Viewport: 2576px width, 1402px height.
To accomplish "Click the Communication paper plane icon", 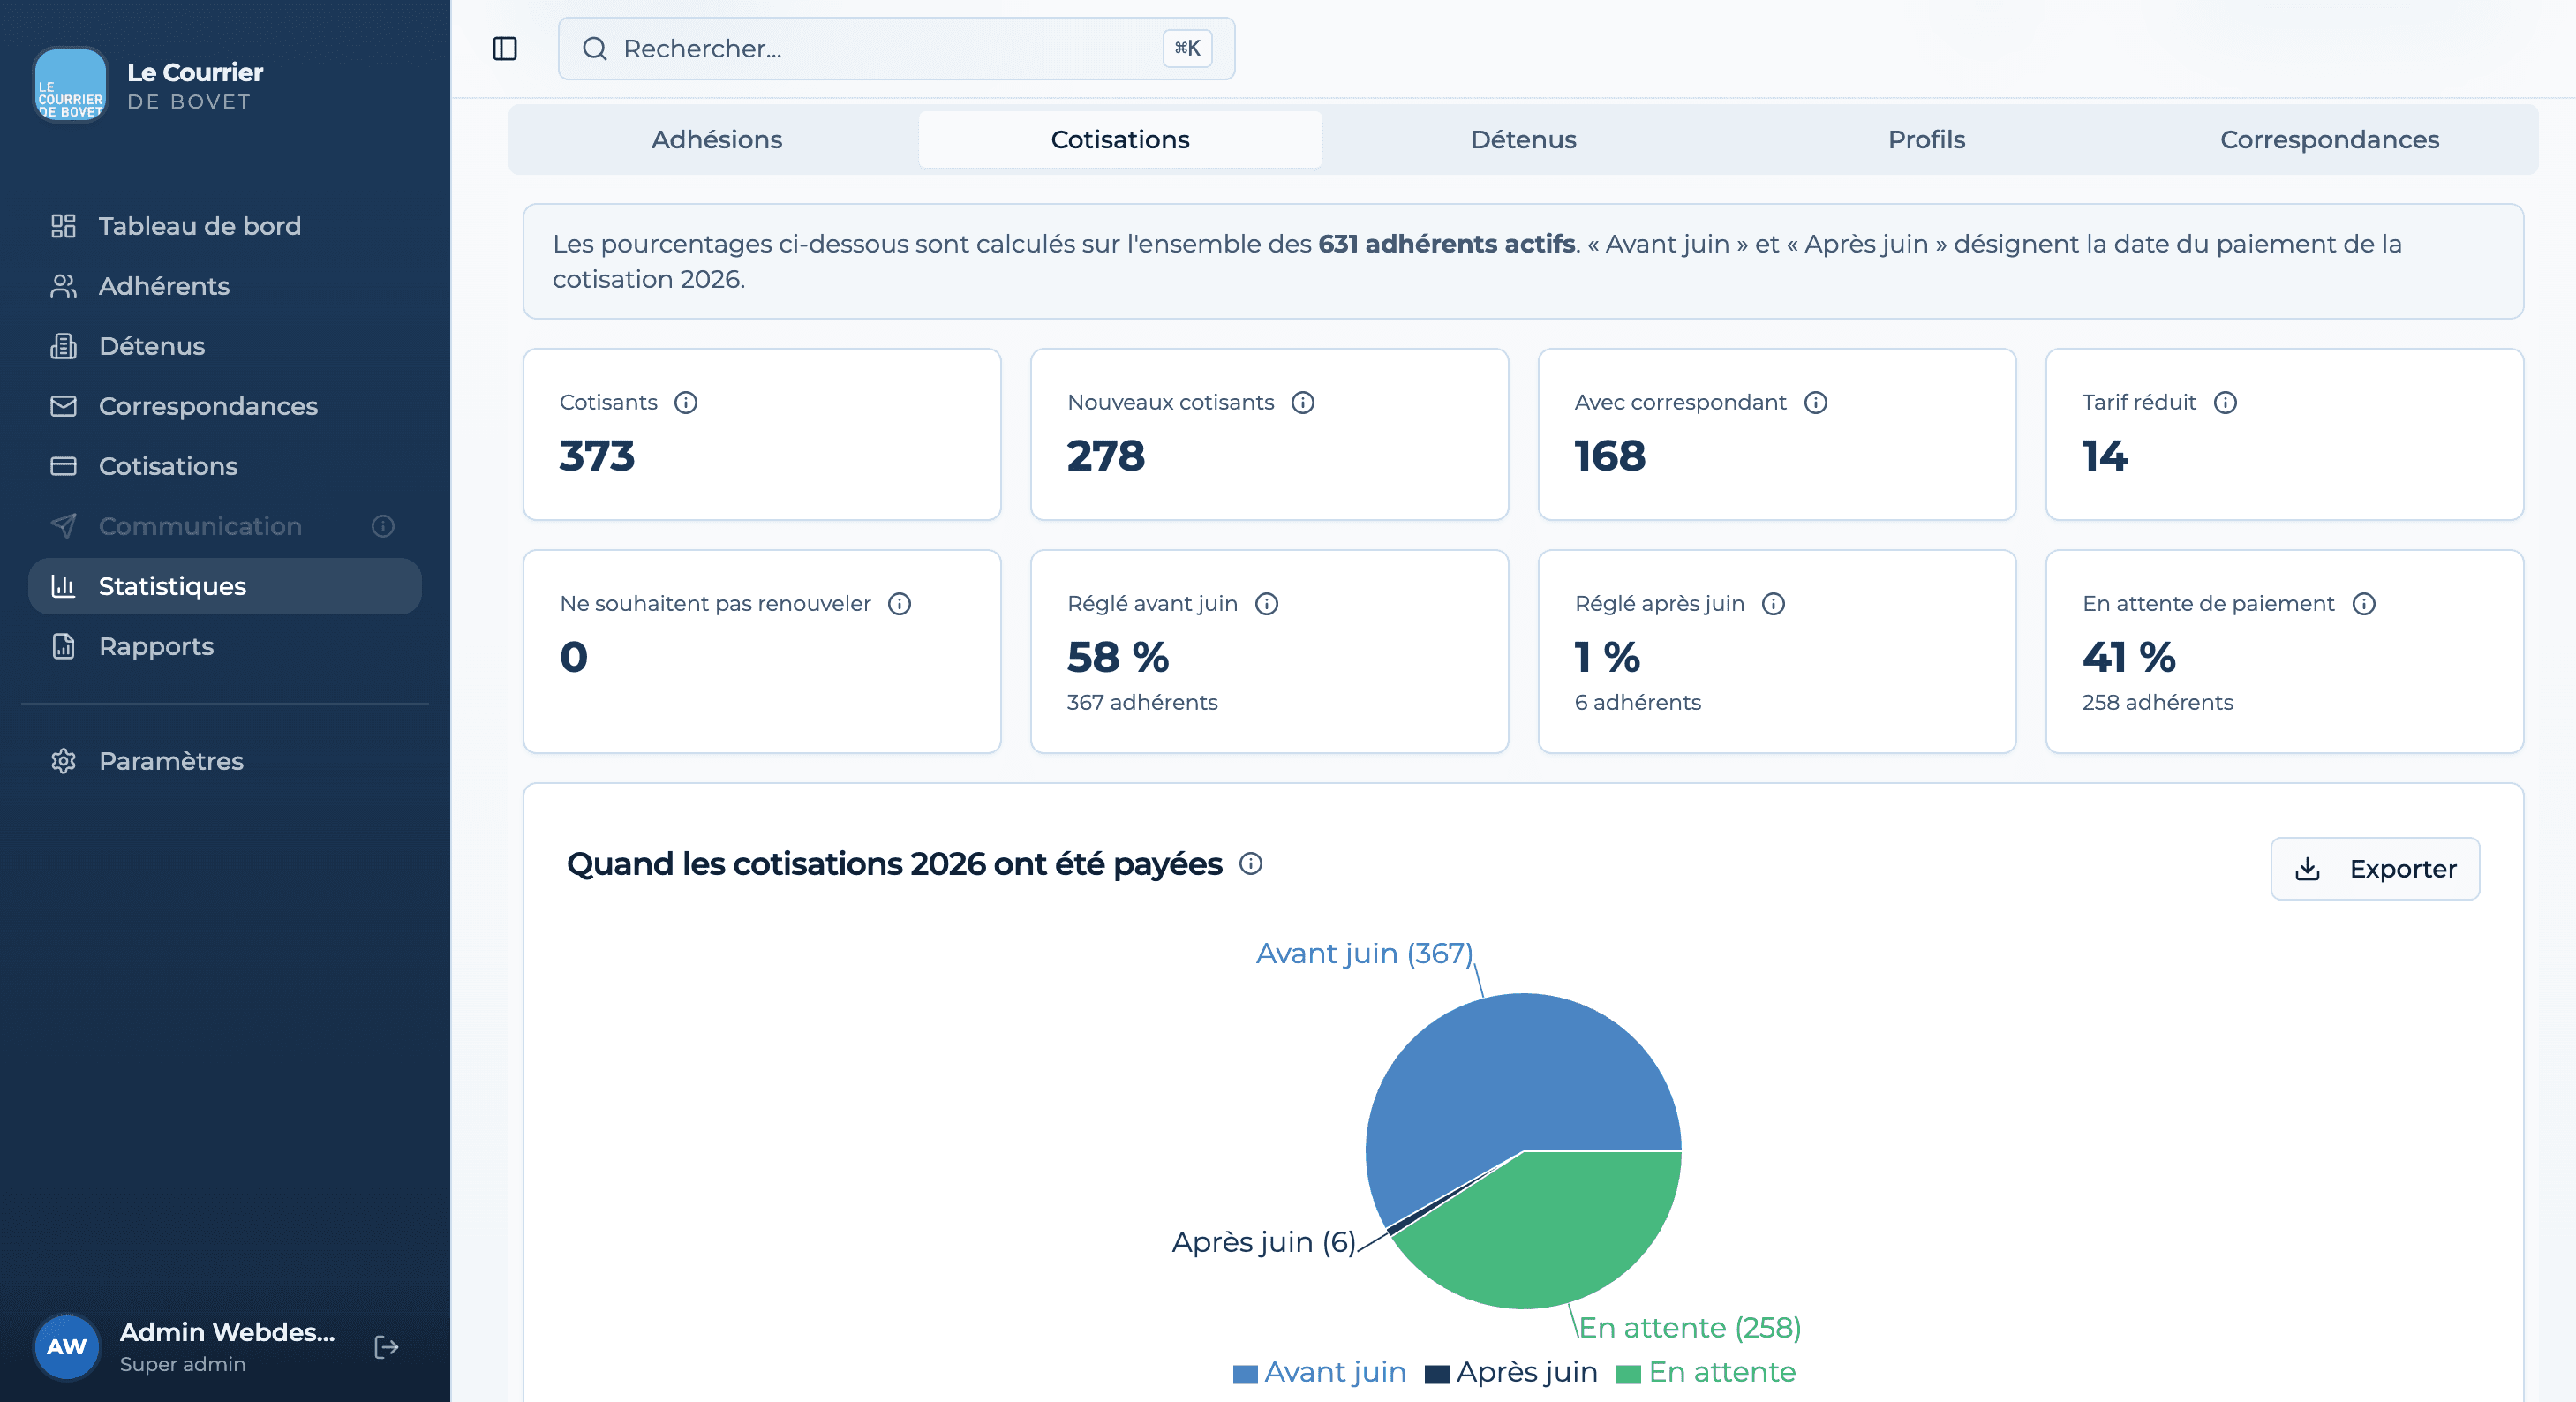I will (x=63, y=526).
